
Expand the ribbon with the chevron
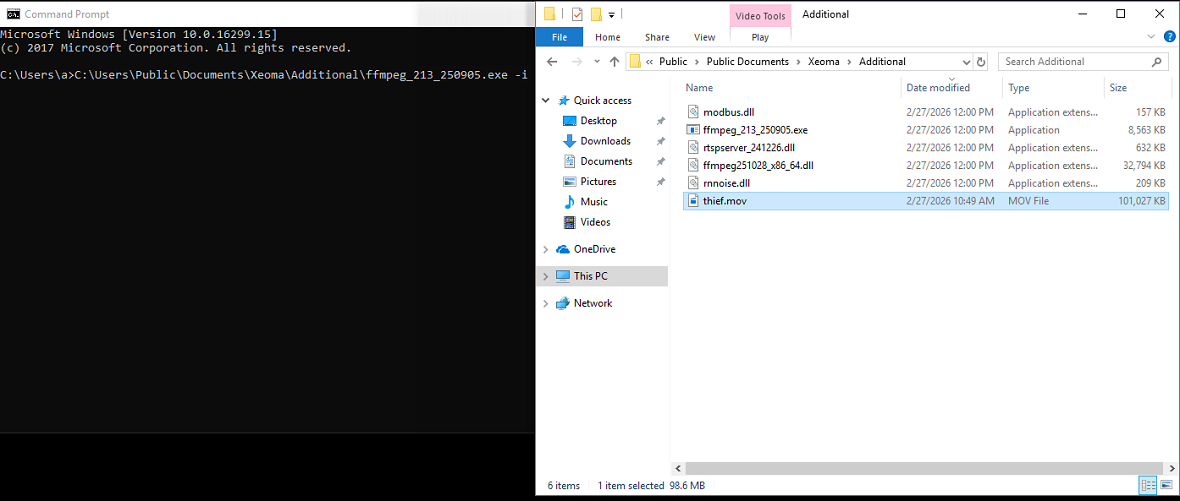coord(1151,36)
